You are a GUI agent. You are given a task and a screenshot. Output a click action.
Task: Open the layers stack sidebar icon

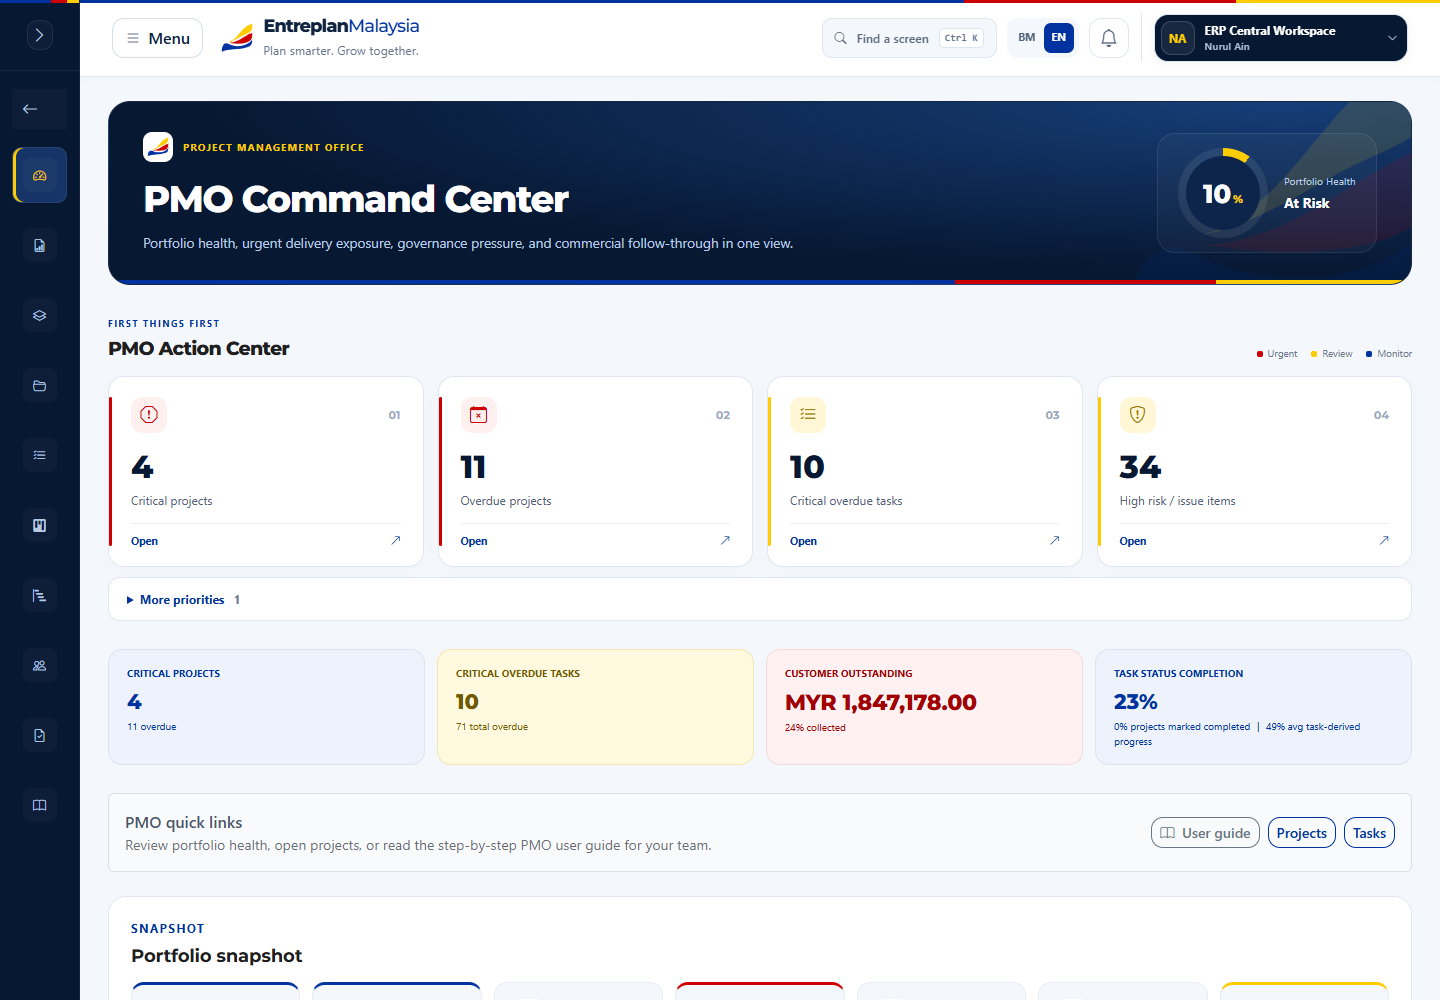click(x=40, y=315)
